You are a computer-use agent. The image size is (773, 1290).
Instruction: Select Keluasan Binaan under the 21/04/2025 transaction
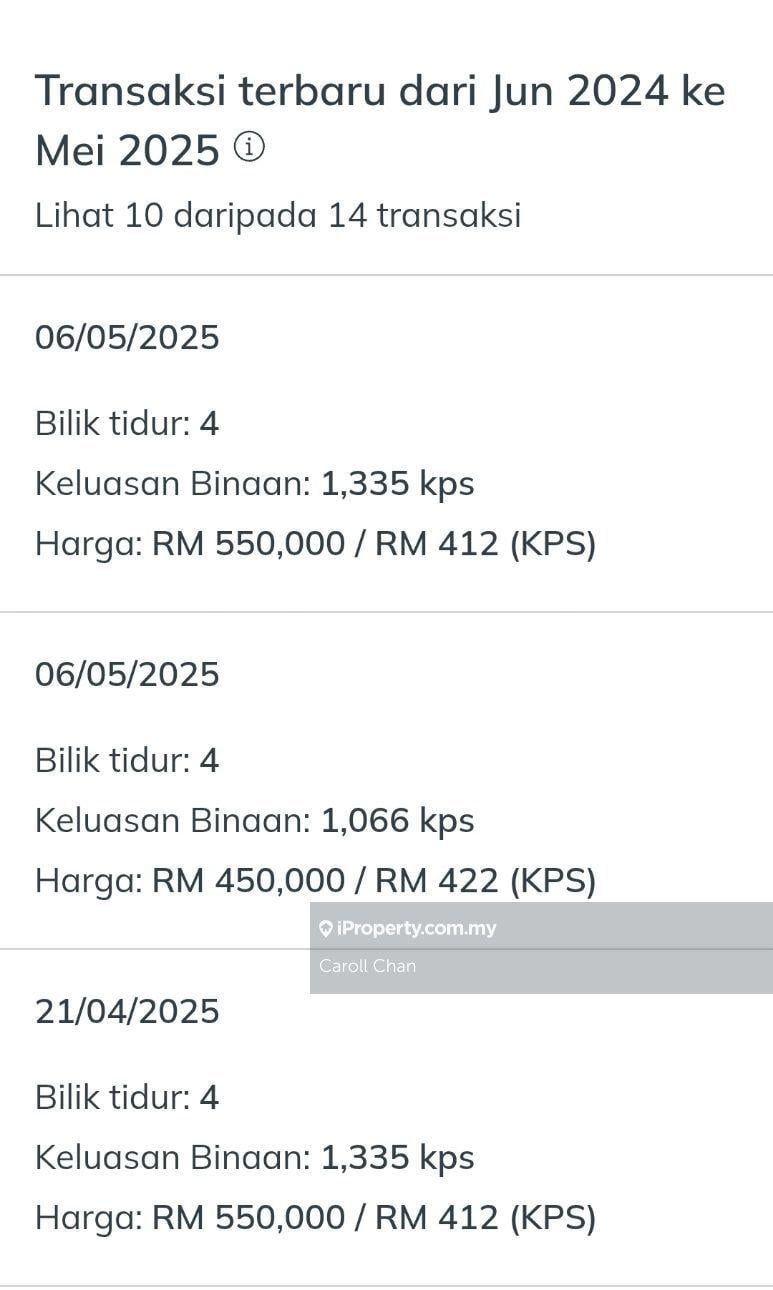point(254,1158)
